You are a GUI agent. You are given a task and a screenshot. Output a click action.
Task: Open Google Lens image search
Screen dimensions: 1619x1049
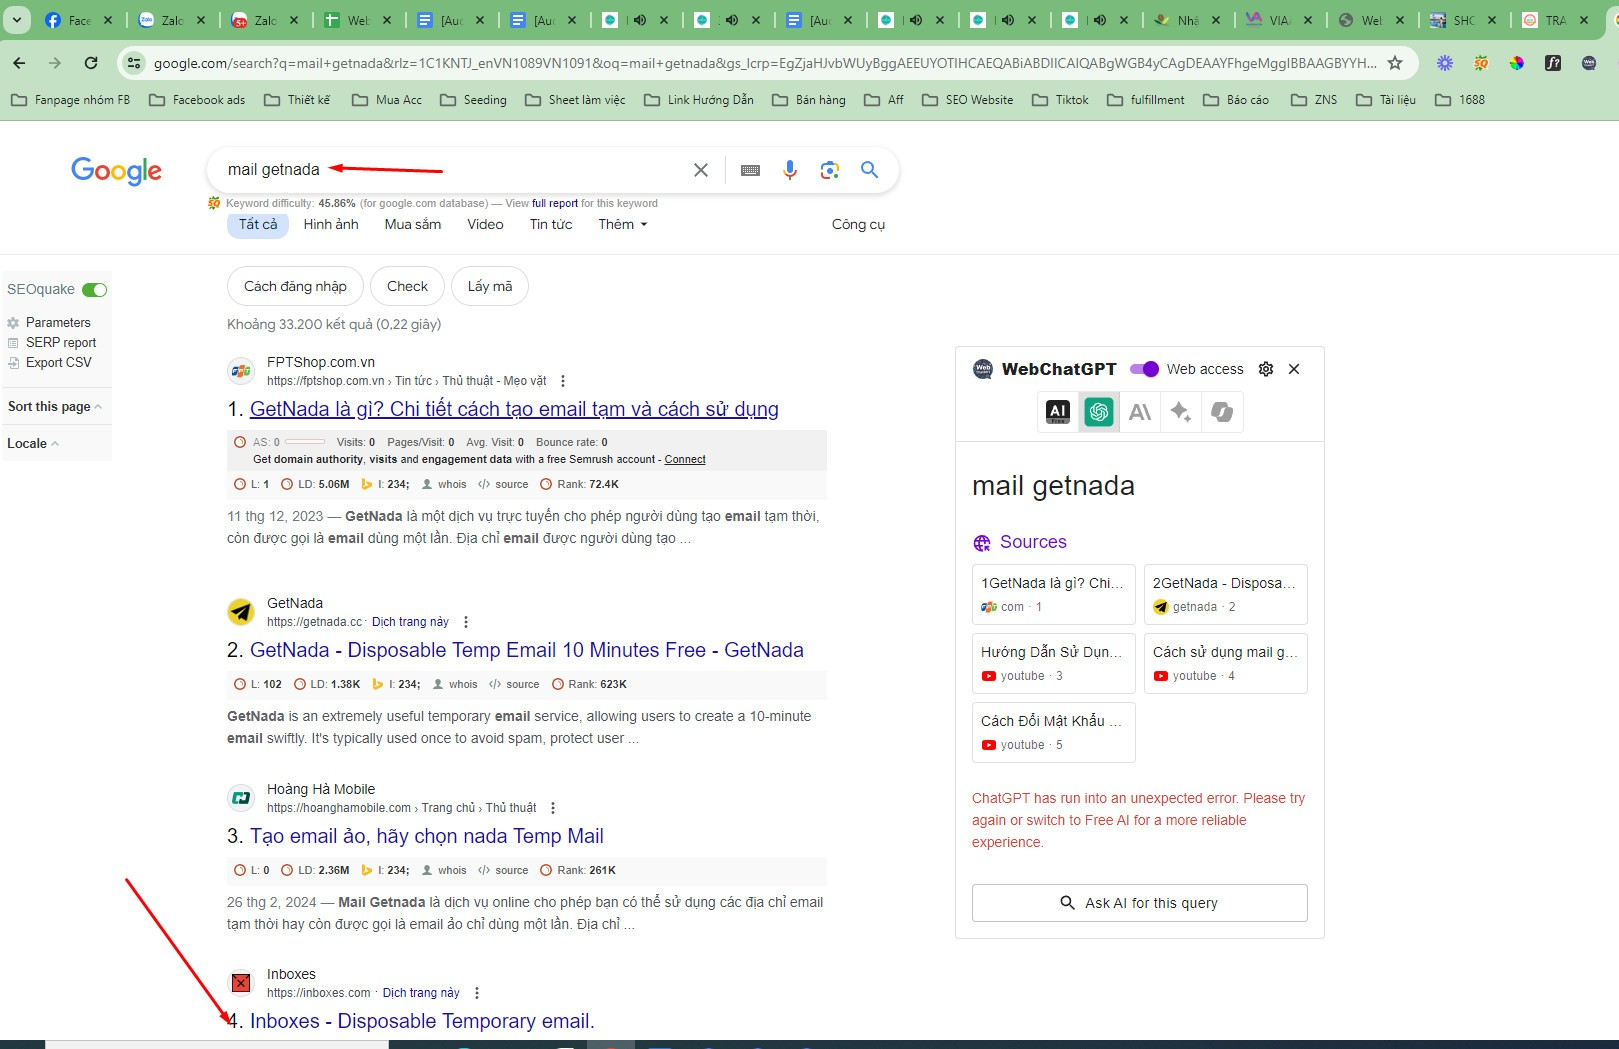(x=830, y=170)
